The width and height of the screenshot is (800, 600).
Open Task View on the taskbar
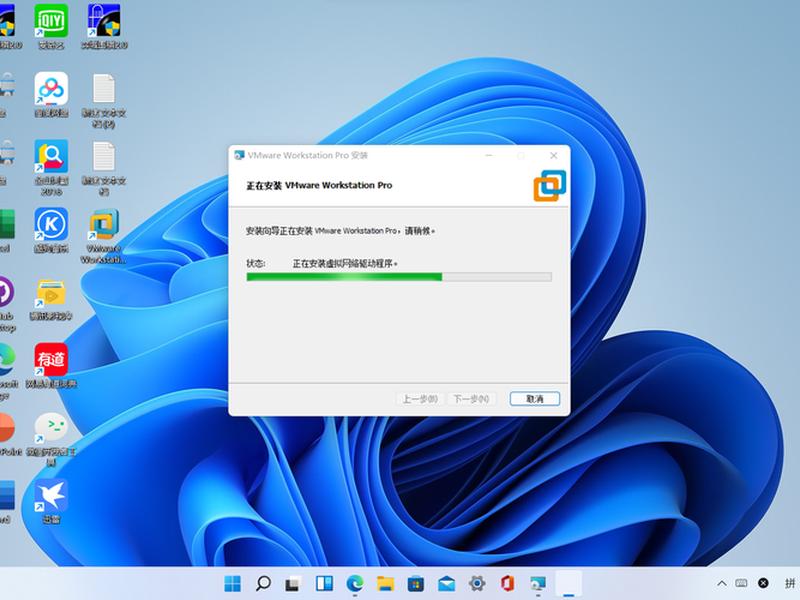pyautogui.click(x=294, y=583)
